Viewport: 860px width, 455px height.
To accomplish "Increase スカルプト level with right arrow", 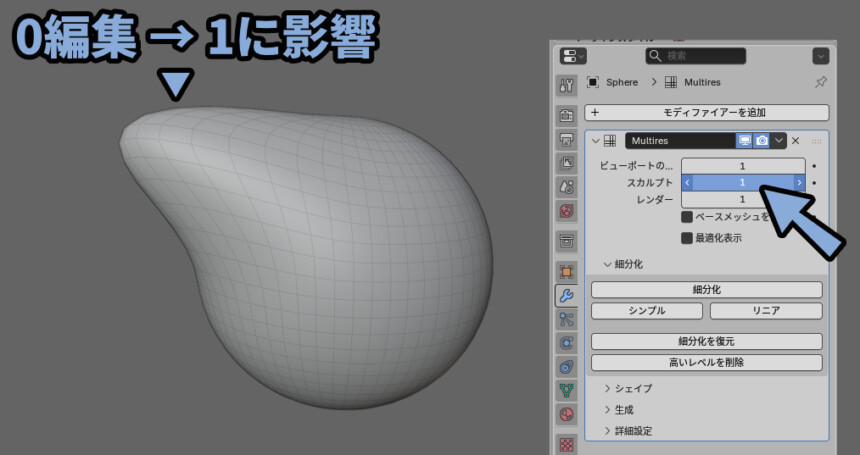I will pos(798,183).
